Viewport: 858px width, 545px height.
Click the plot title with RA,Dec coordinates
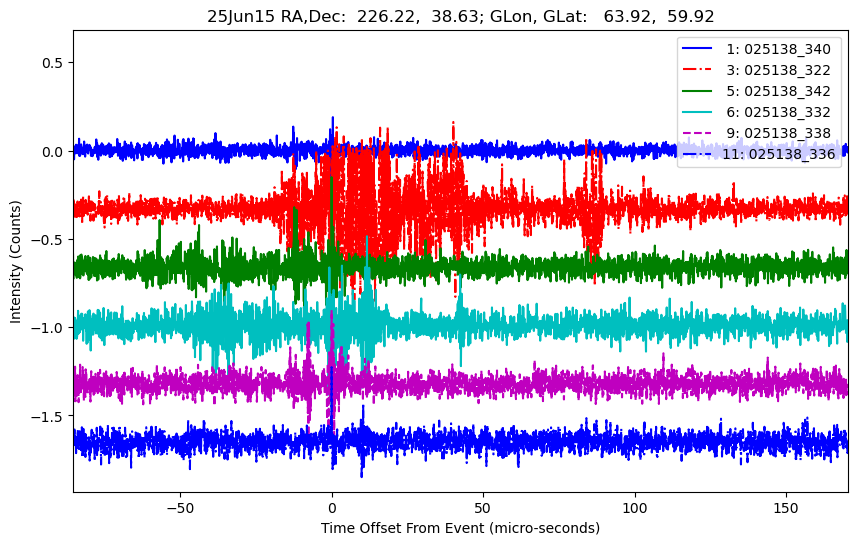click(x=460, y=16)
